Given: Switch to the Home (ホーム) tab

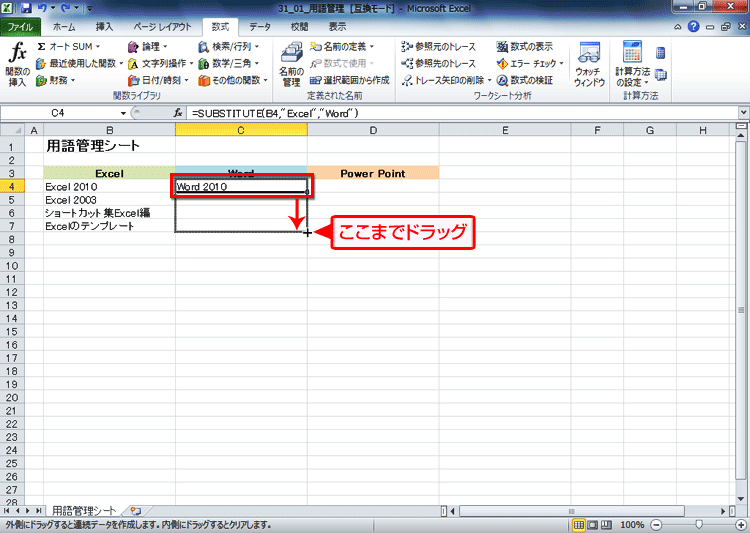Looking at the screenshot, I should 64,27.
